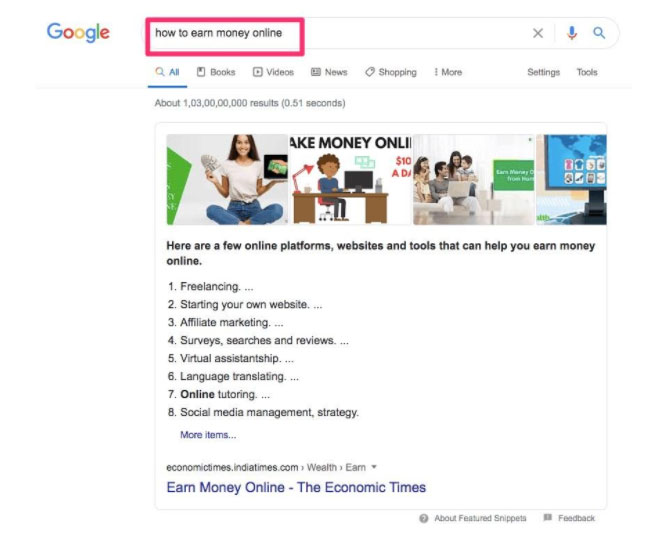The image size is (665, 553).
Task: Click the blue search magnifier icon
Action: point(599,33)
